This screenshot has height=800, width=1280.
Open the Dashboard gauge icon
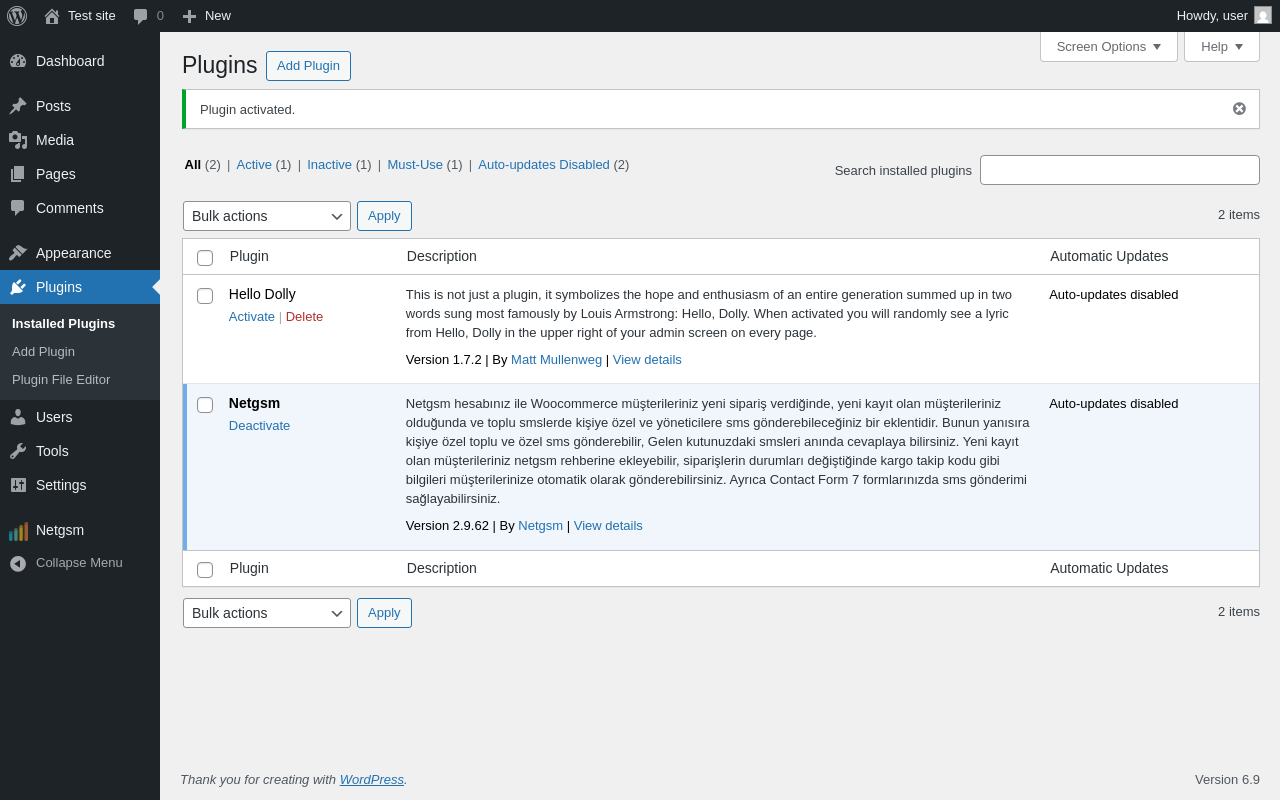tap(18, 61)
